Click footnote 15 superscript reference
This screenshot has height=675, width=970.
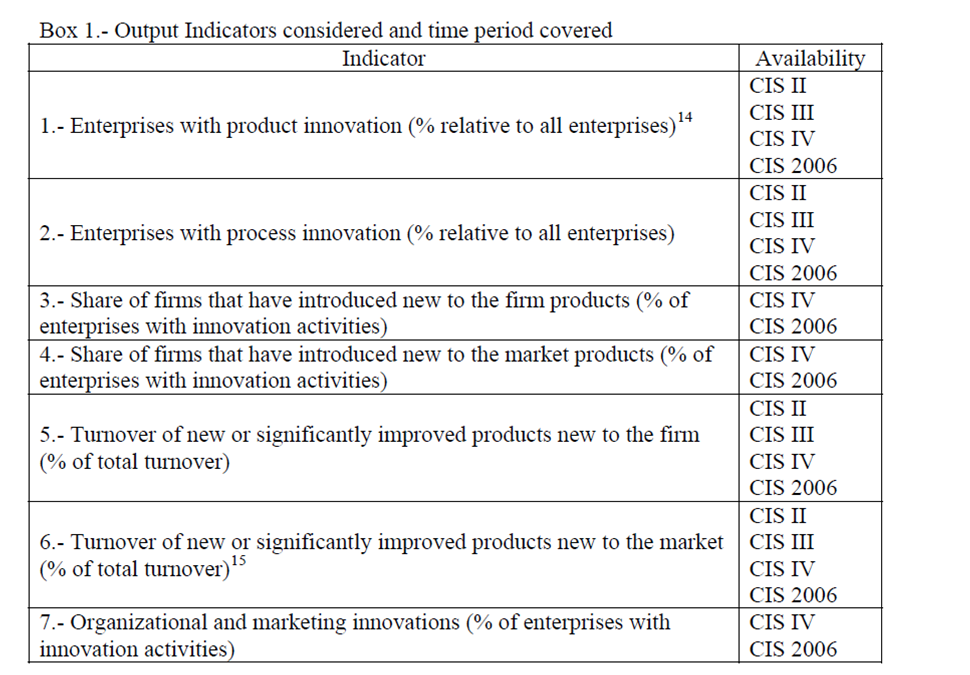(239, 560)
